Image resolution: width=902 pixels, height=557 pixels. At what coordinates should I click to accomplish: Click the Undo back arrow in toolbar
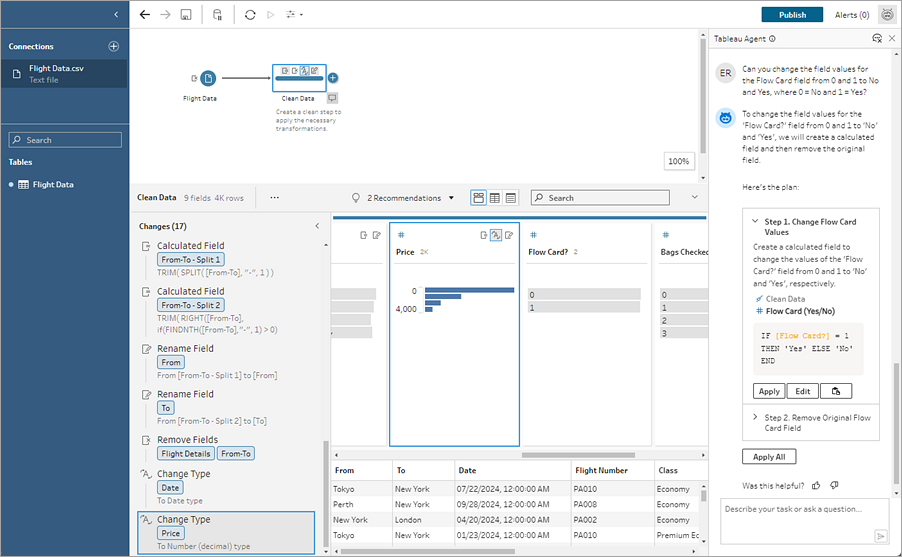click(x=144, y=15)
